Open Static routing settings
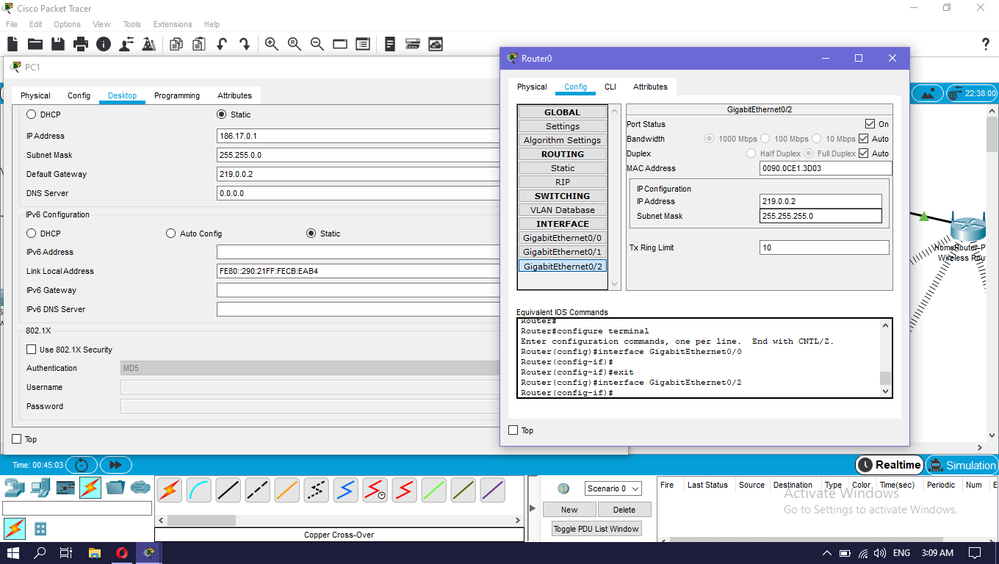Viewport: 999px width, 564px height. pyautogui.click(x=562, y=168)
